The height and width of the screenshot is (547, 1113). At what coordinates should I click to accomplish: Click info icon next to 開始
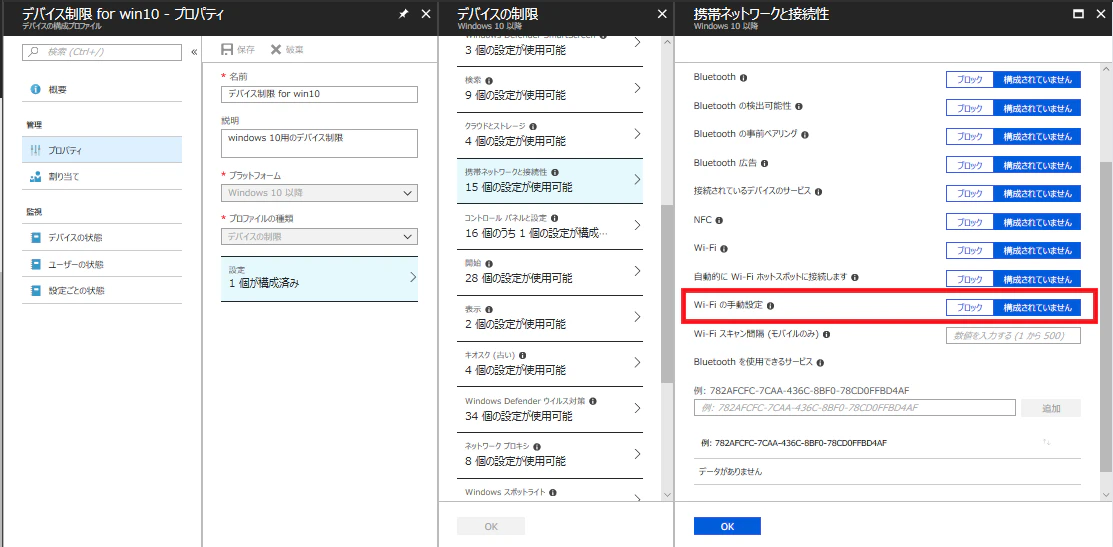click(488, 263)
